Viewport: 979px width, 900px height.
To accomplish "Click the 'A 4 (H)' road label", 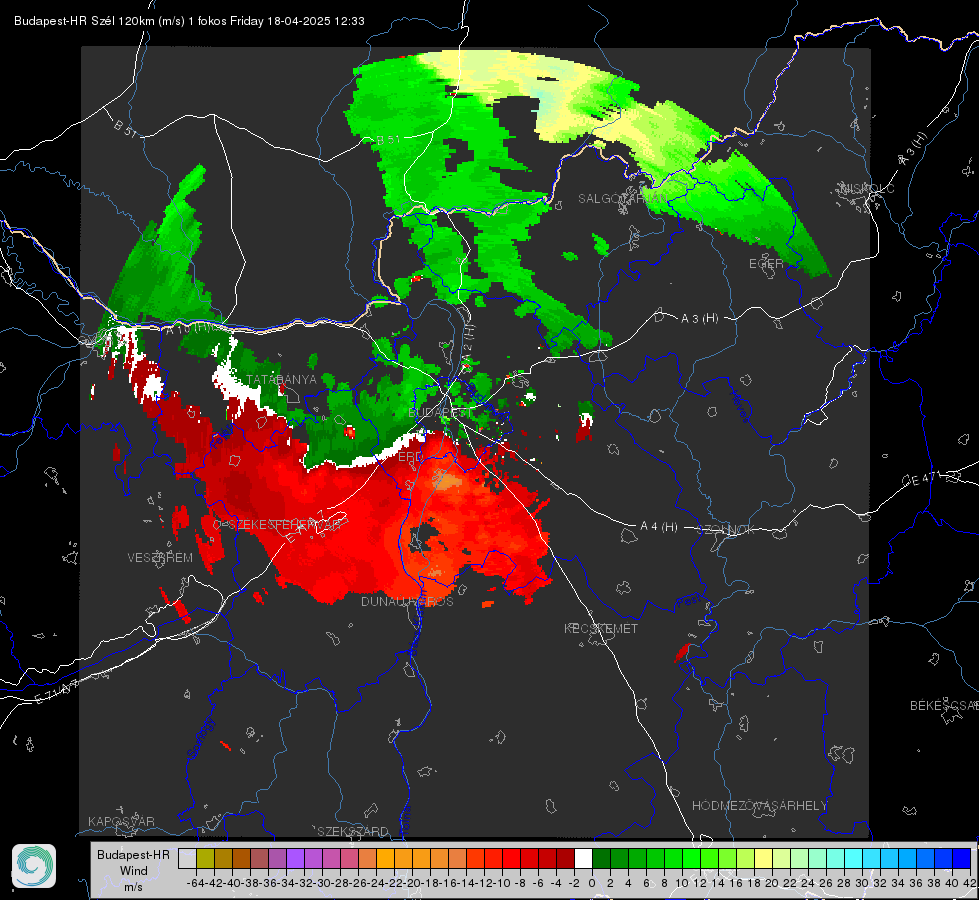I will pyautogui.click(x=659, y=527).
